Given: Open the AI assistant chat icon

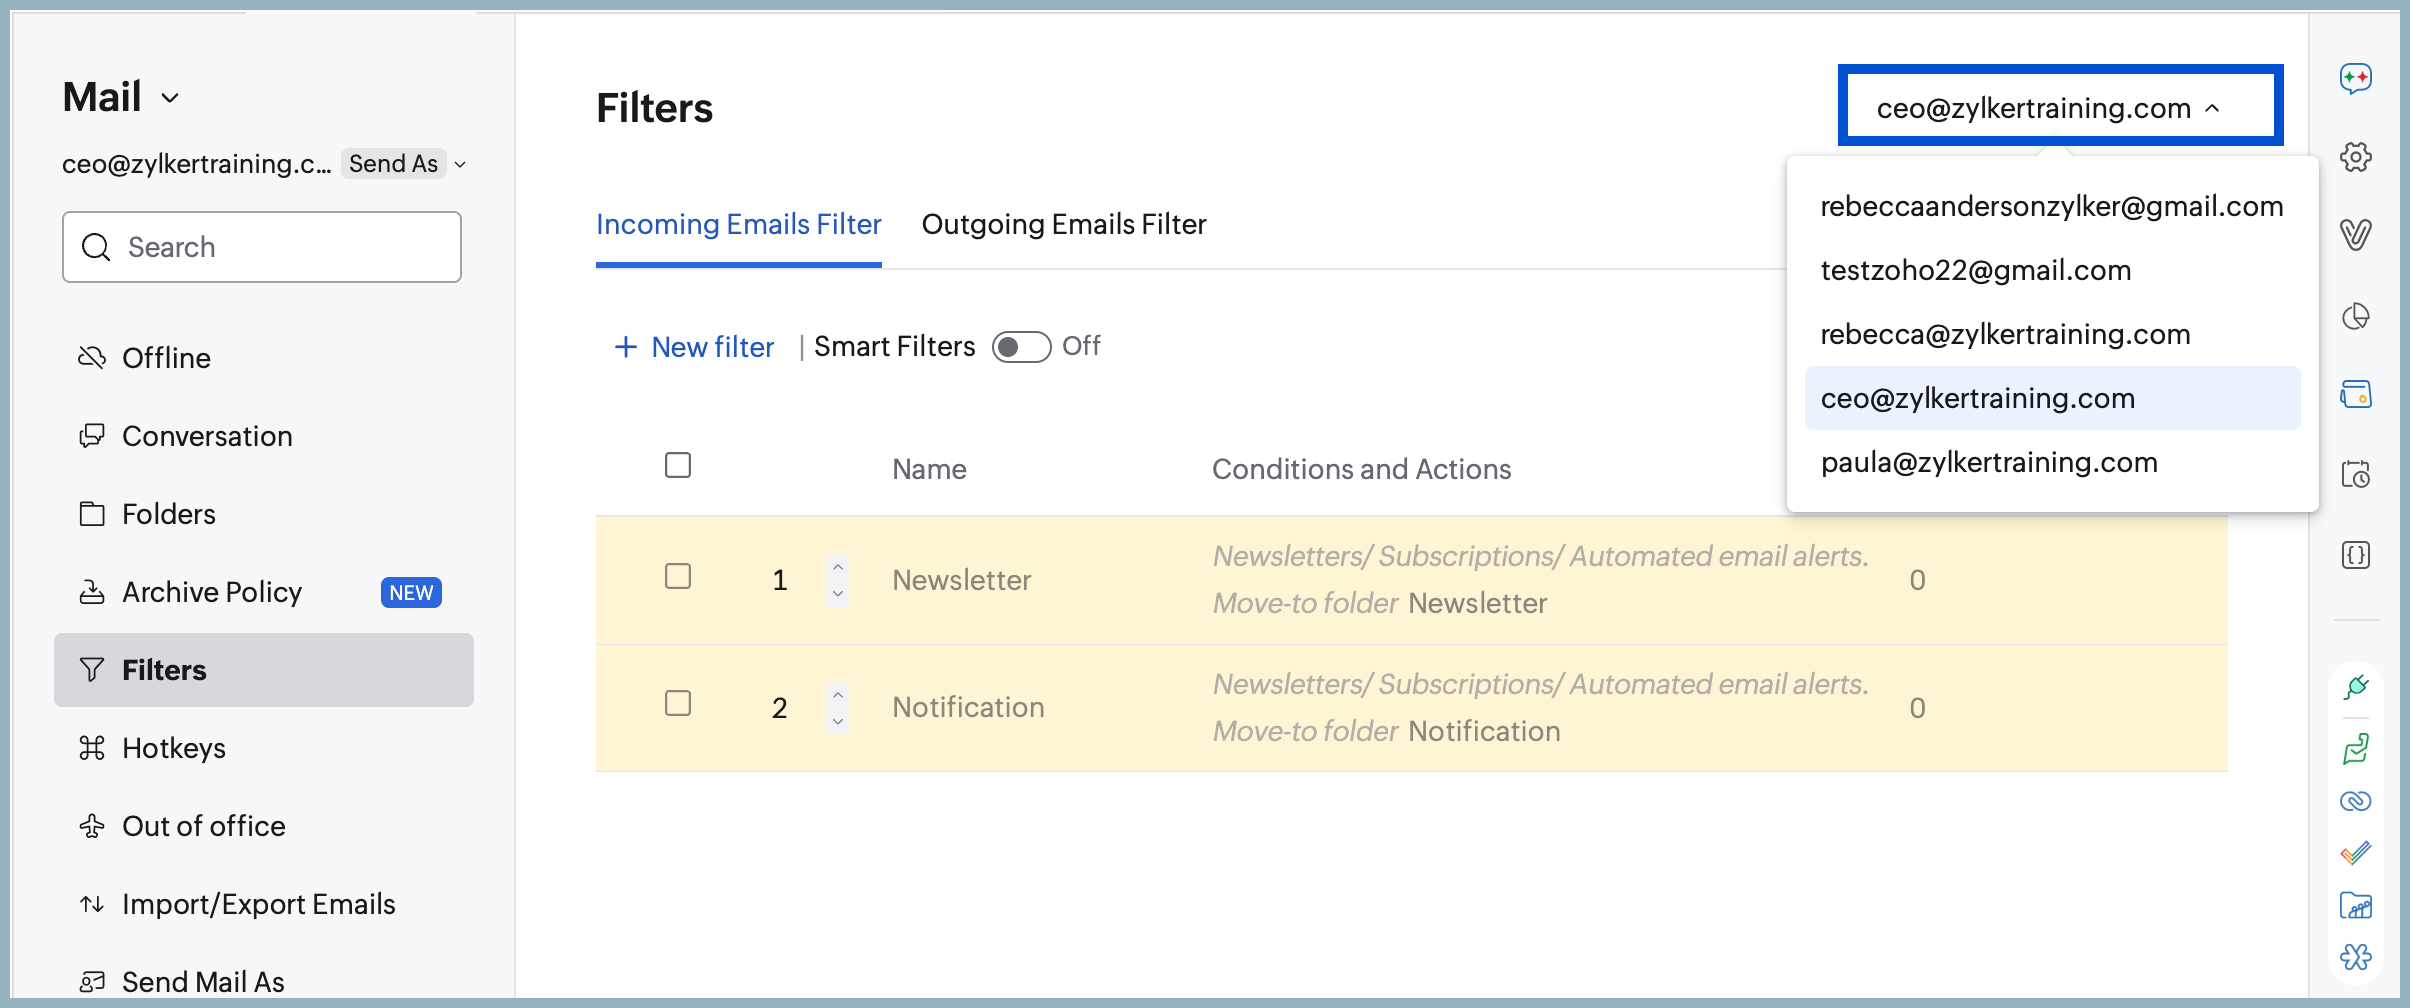Looking at the screenshot, I should click(x=2355, y=78).
